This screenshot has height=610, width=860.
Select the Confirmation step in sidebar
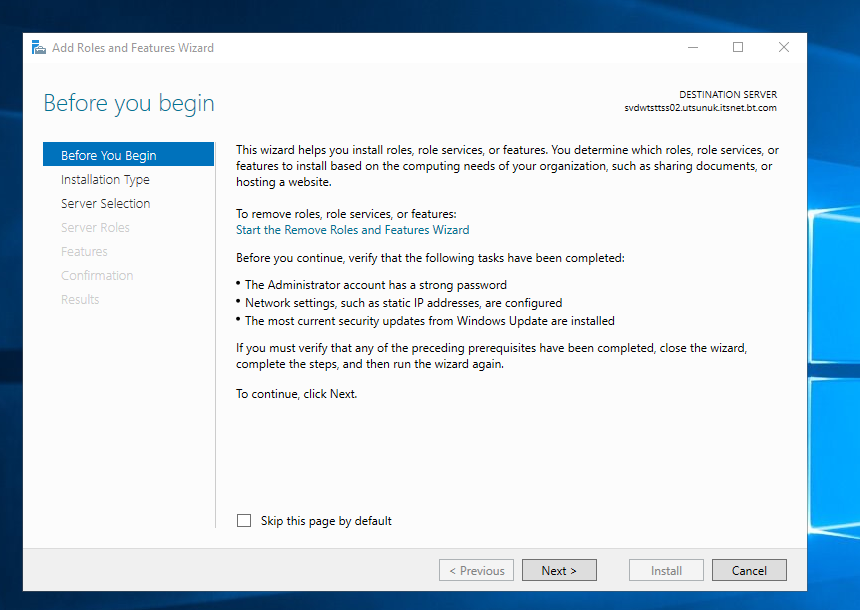point(97,275)
